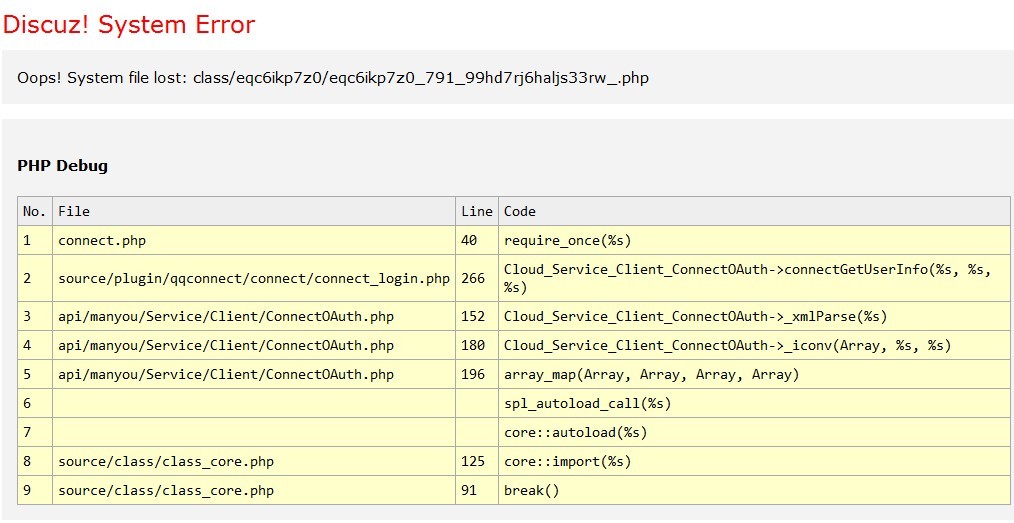Click the connectGetUserInfo code entry
This screenshot has width=1014, height=523.
tap(735, 278)
